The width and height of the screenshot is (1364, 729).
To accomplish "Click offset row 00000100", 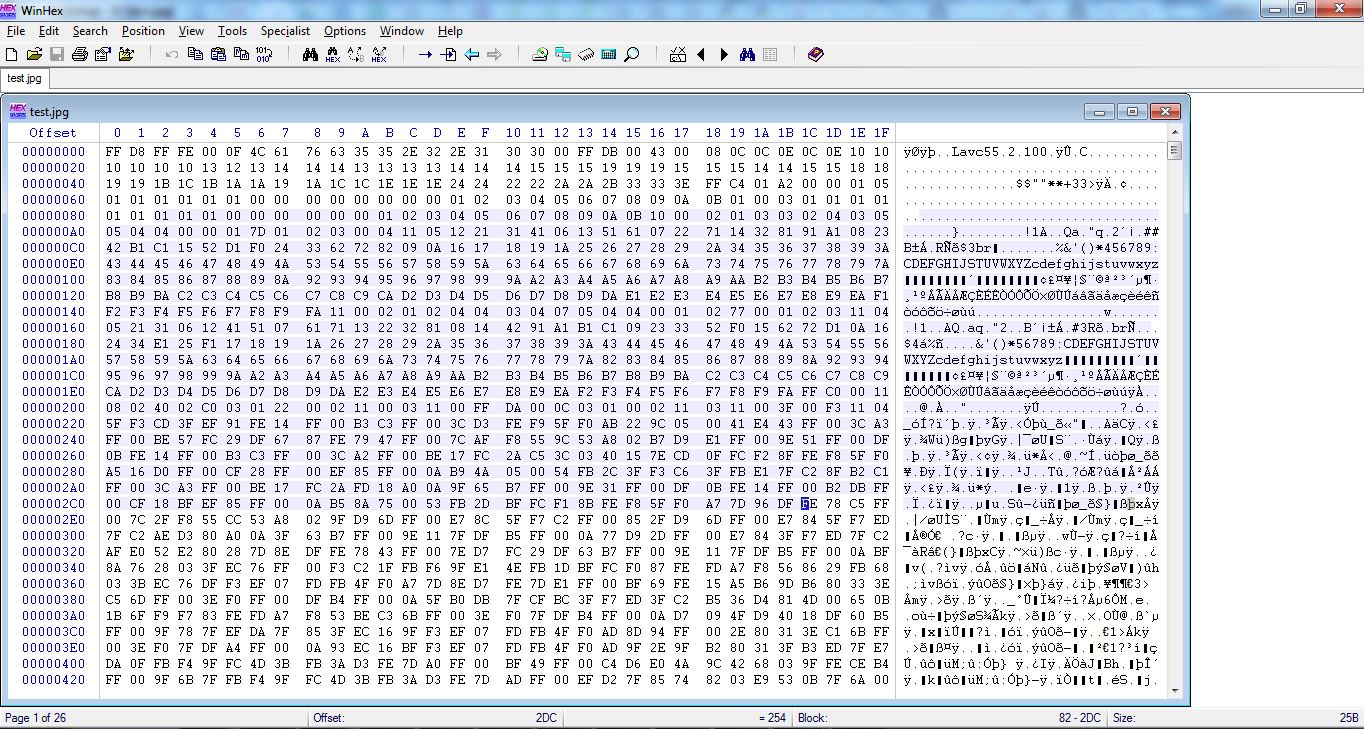I will point(52,280).
